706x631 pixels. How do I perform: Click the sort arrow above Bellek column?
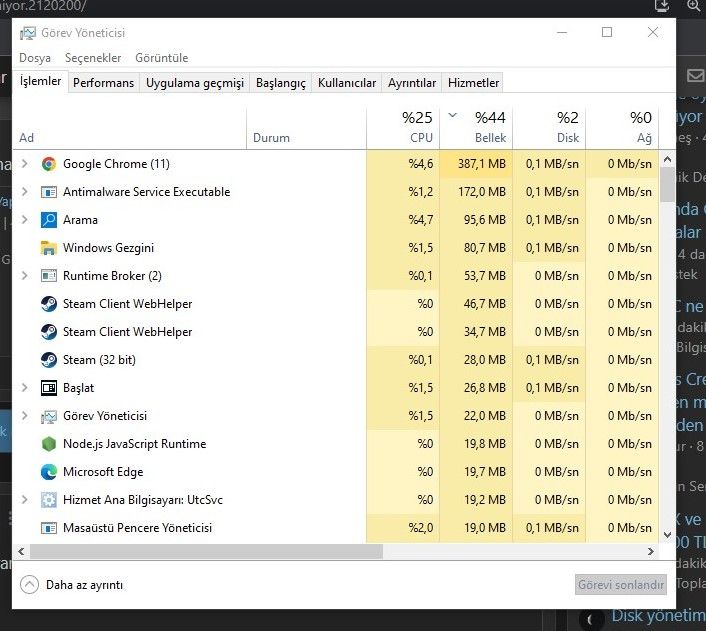[x=453, y=115]
